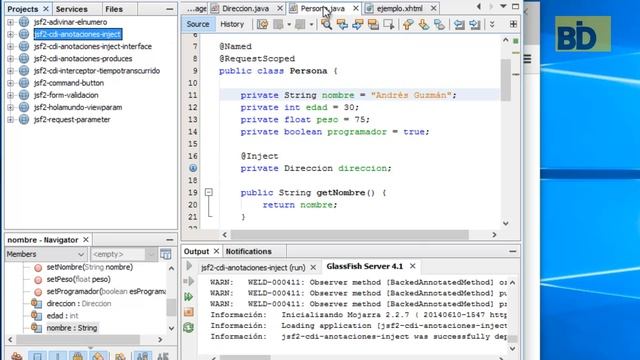Show more editor toolbar items chevron
Image resolution: width=640 pixels, height=360 pixels.
click(x=492, y=24)
